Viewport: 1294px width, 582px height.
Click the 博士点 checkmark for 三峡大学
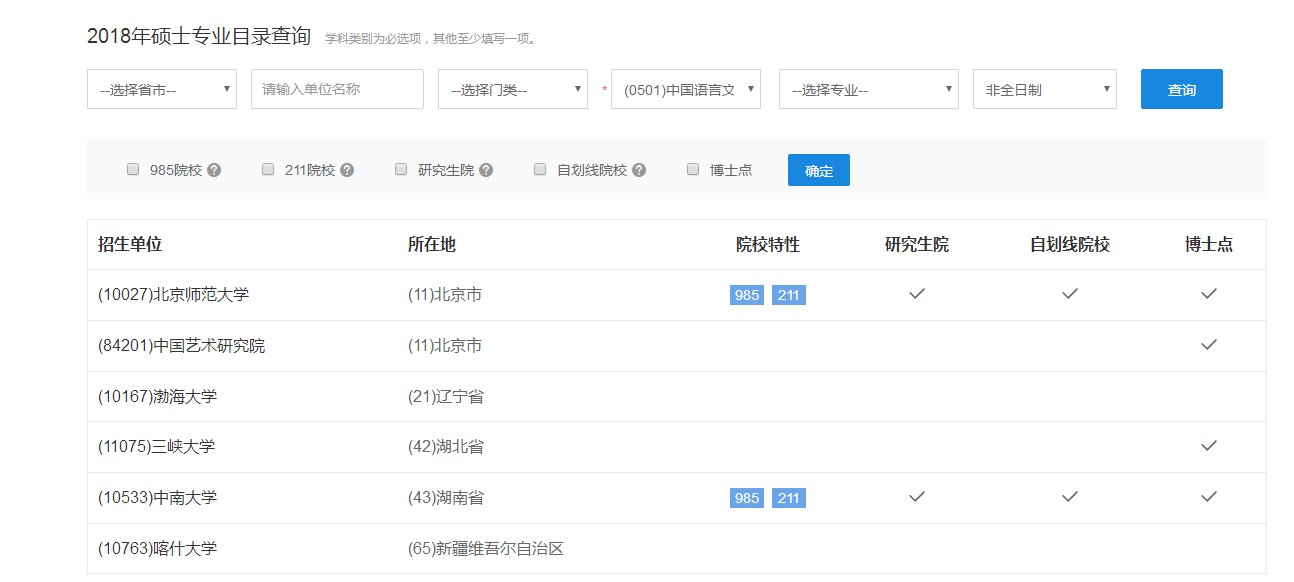[1208, 447]
